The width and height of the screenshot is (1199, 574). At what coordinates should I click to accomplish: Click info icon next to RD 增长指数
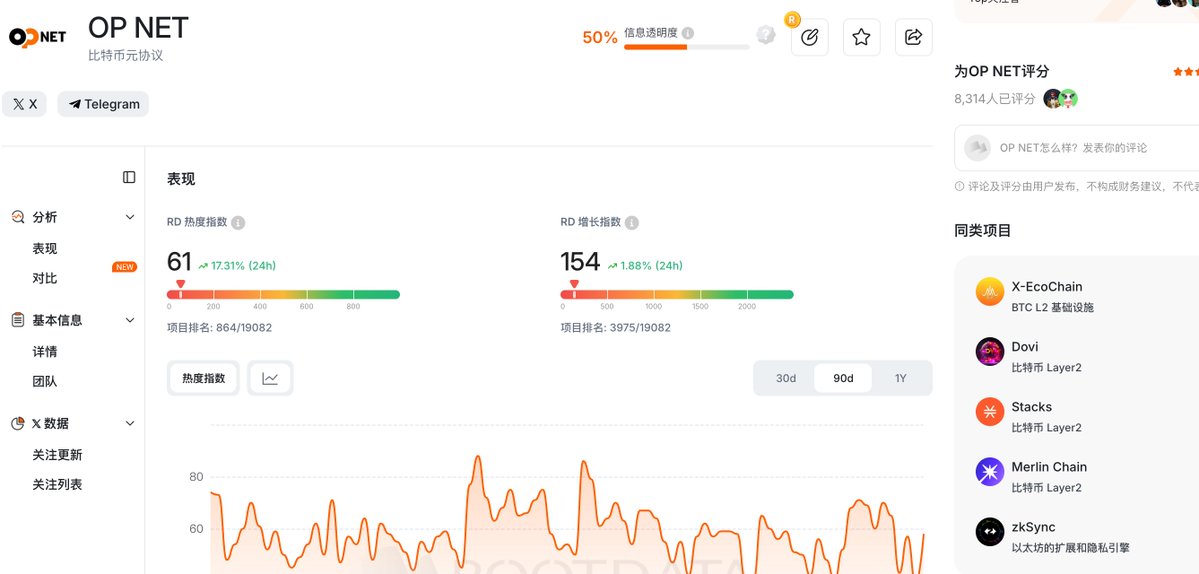pyautogui.click(x=632, y=222)
